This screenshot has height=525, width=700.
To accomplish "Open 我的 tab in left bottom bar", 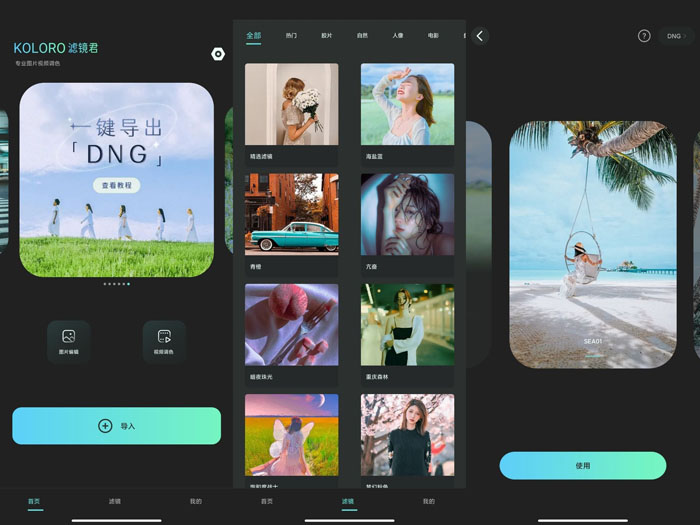I will tap(195, 501).
